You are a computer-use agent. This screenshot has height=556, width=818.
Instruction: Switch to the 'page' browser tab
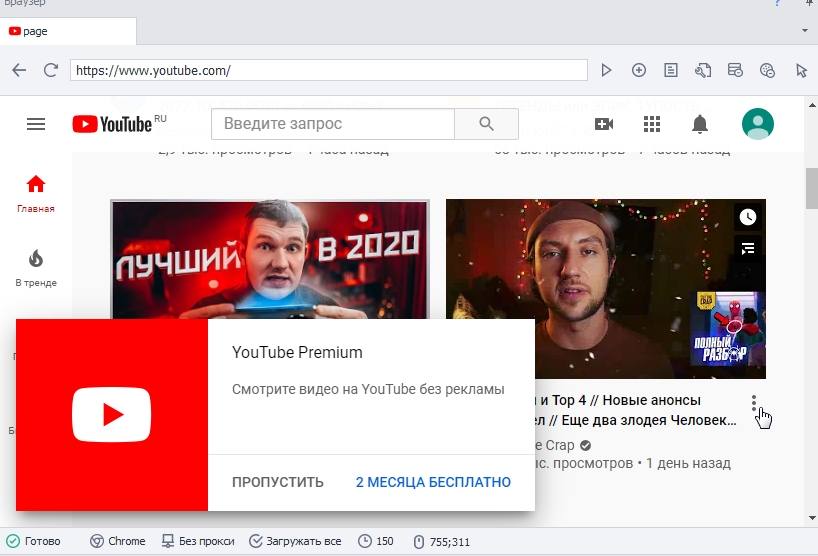(x=68, y=31)
